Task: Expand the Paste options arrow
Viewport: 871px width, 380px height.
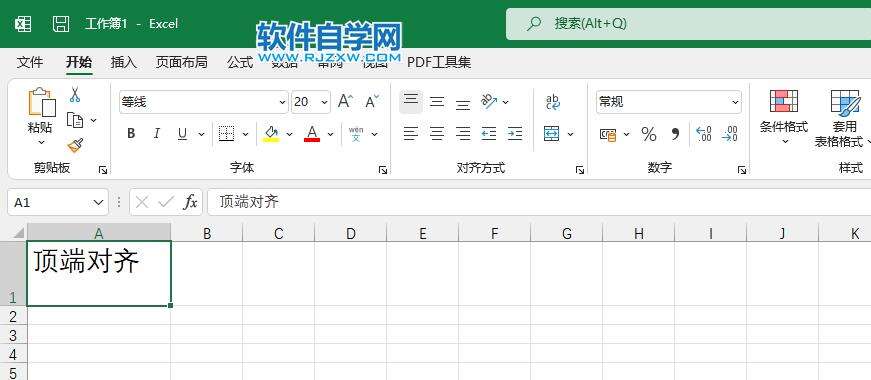Action: (41, 143)
